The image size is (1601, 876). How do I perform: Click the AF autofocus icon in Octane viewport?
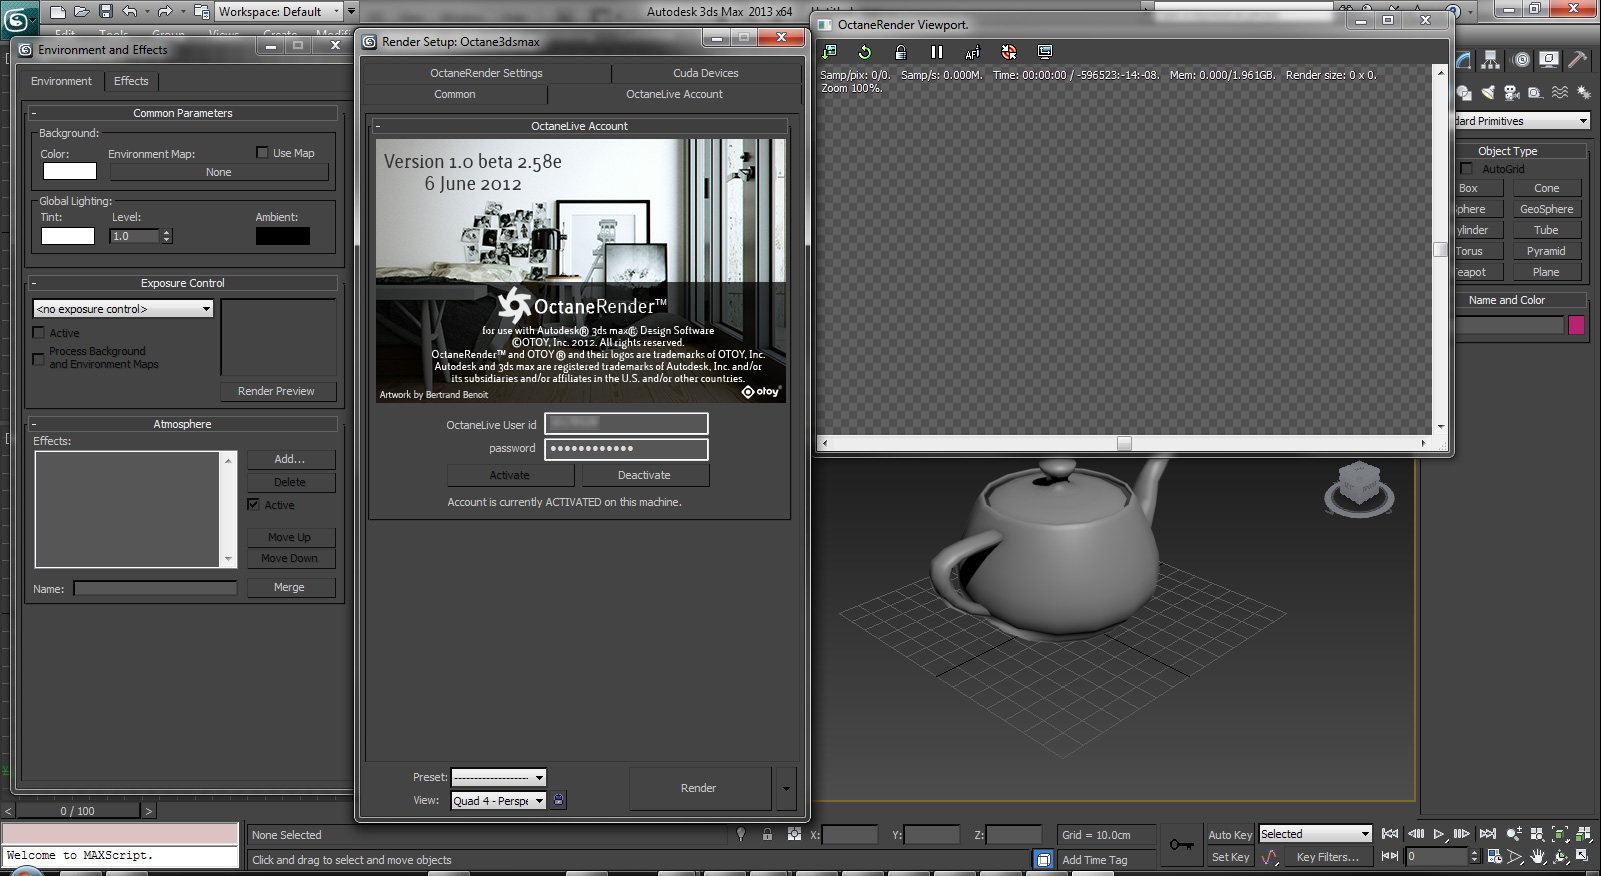972,52
